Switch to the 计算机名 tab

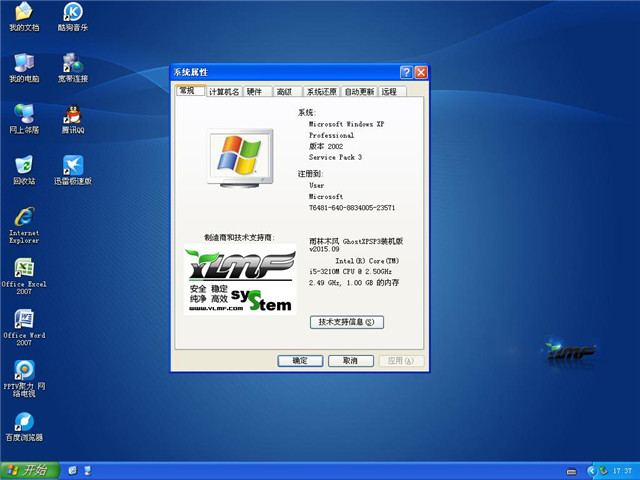pos(224,91)
